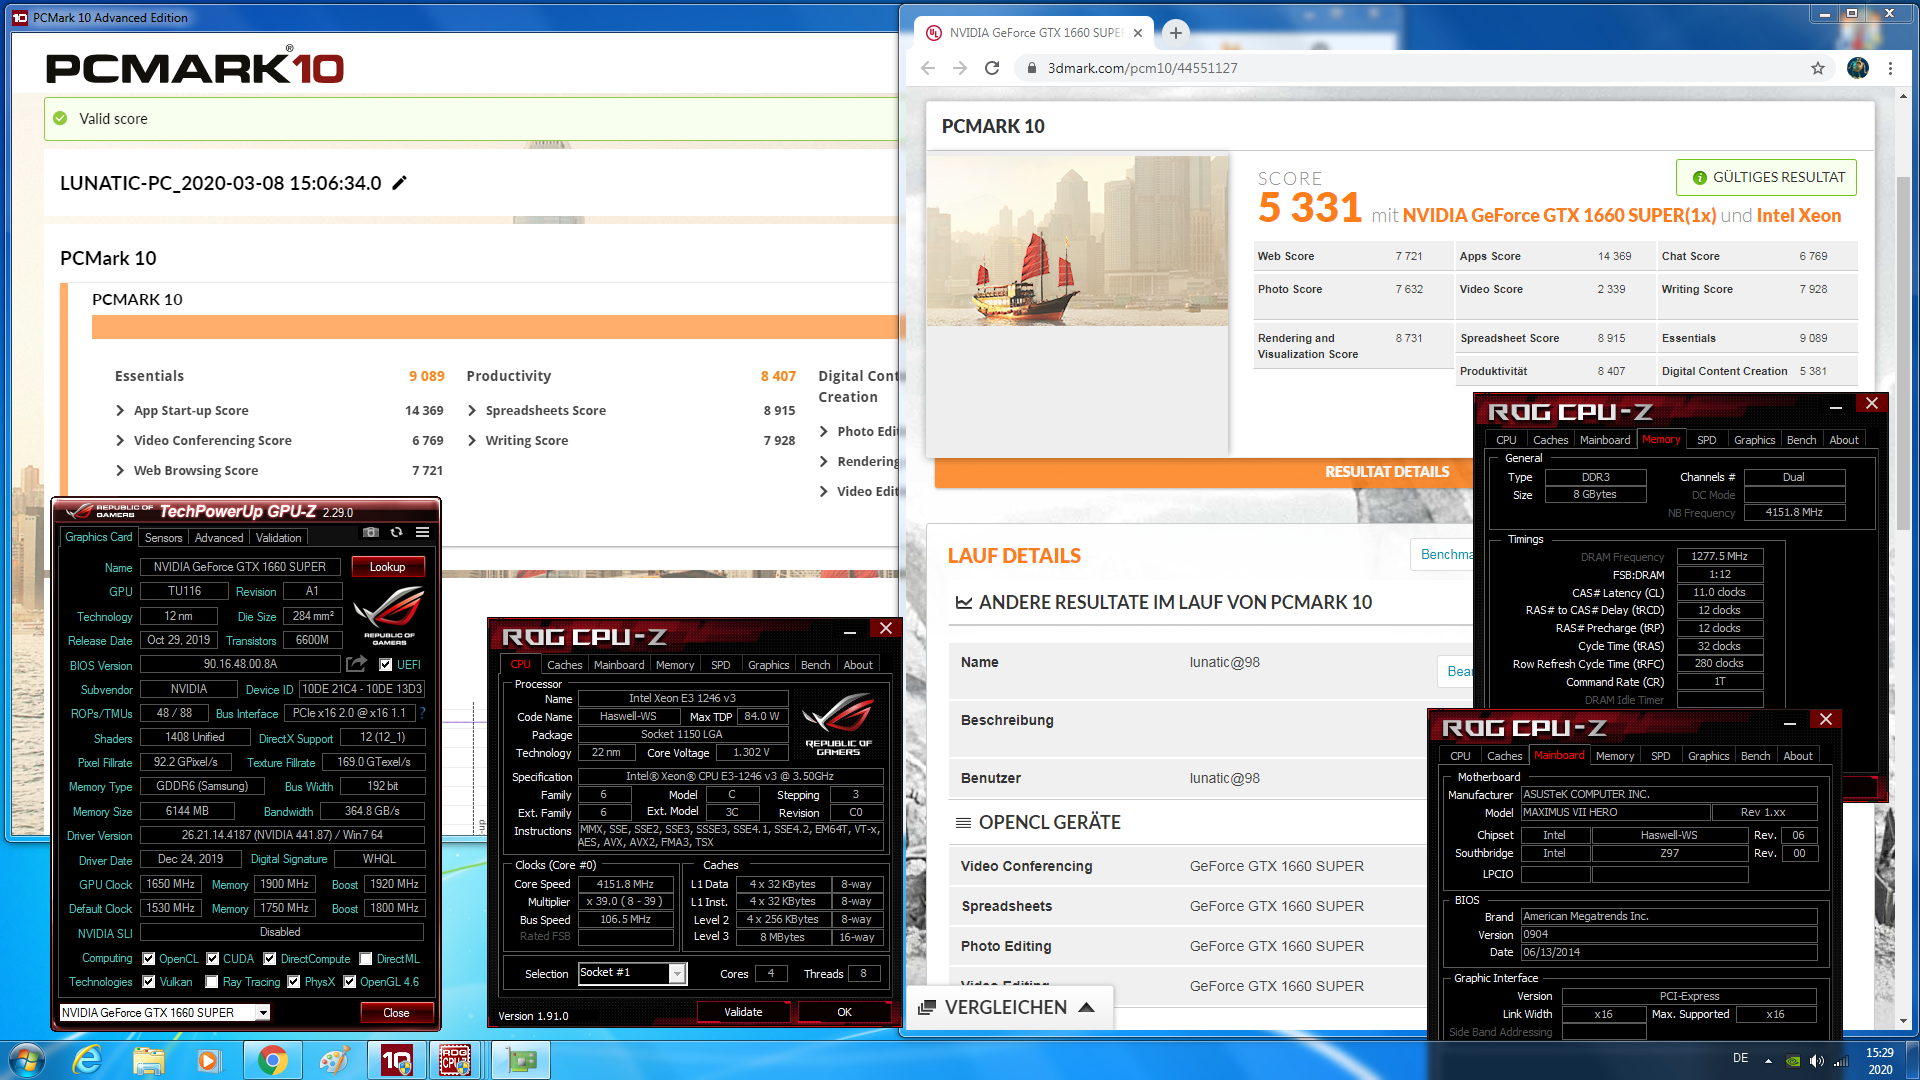Switch to ROG CPU-Z via taskbar icon

point(456,1060)
